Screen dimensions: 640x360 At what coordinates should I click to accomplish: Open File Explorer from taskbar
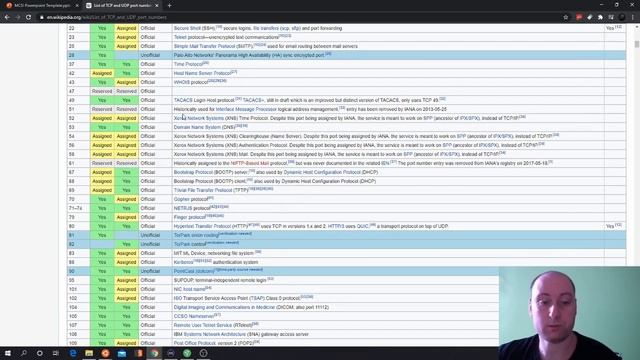[x=89, y=353]
